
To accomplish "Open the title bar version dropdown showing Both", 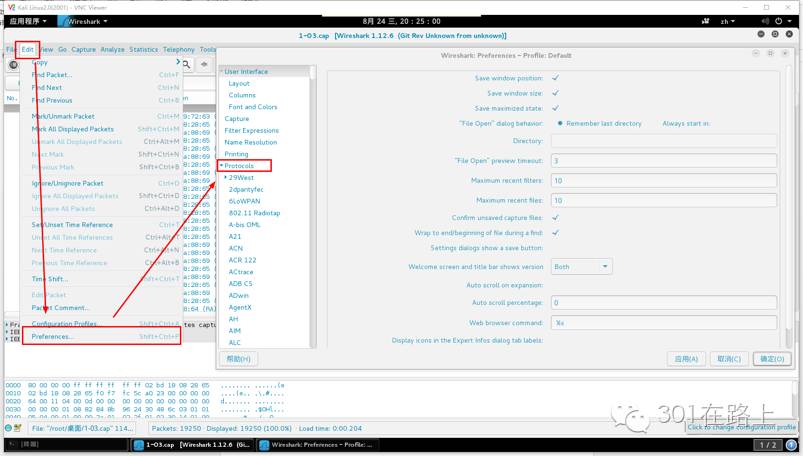I will coord(580,267).
